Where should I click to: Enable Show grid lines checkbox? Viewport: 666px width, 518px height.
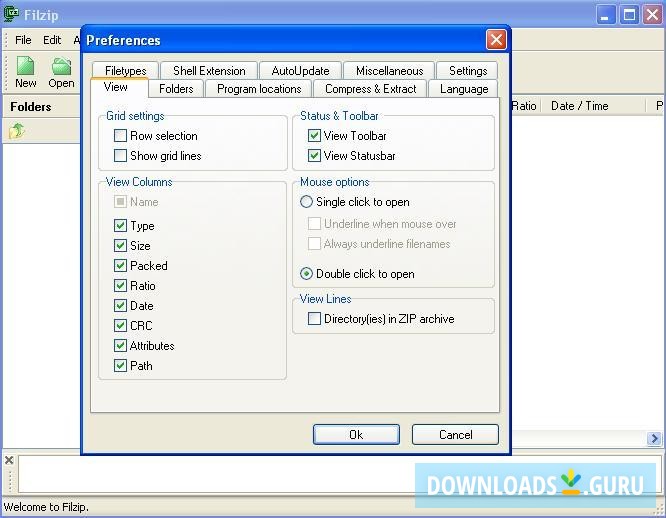tap(120, 156)
